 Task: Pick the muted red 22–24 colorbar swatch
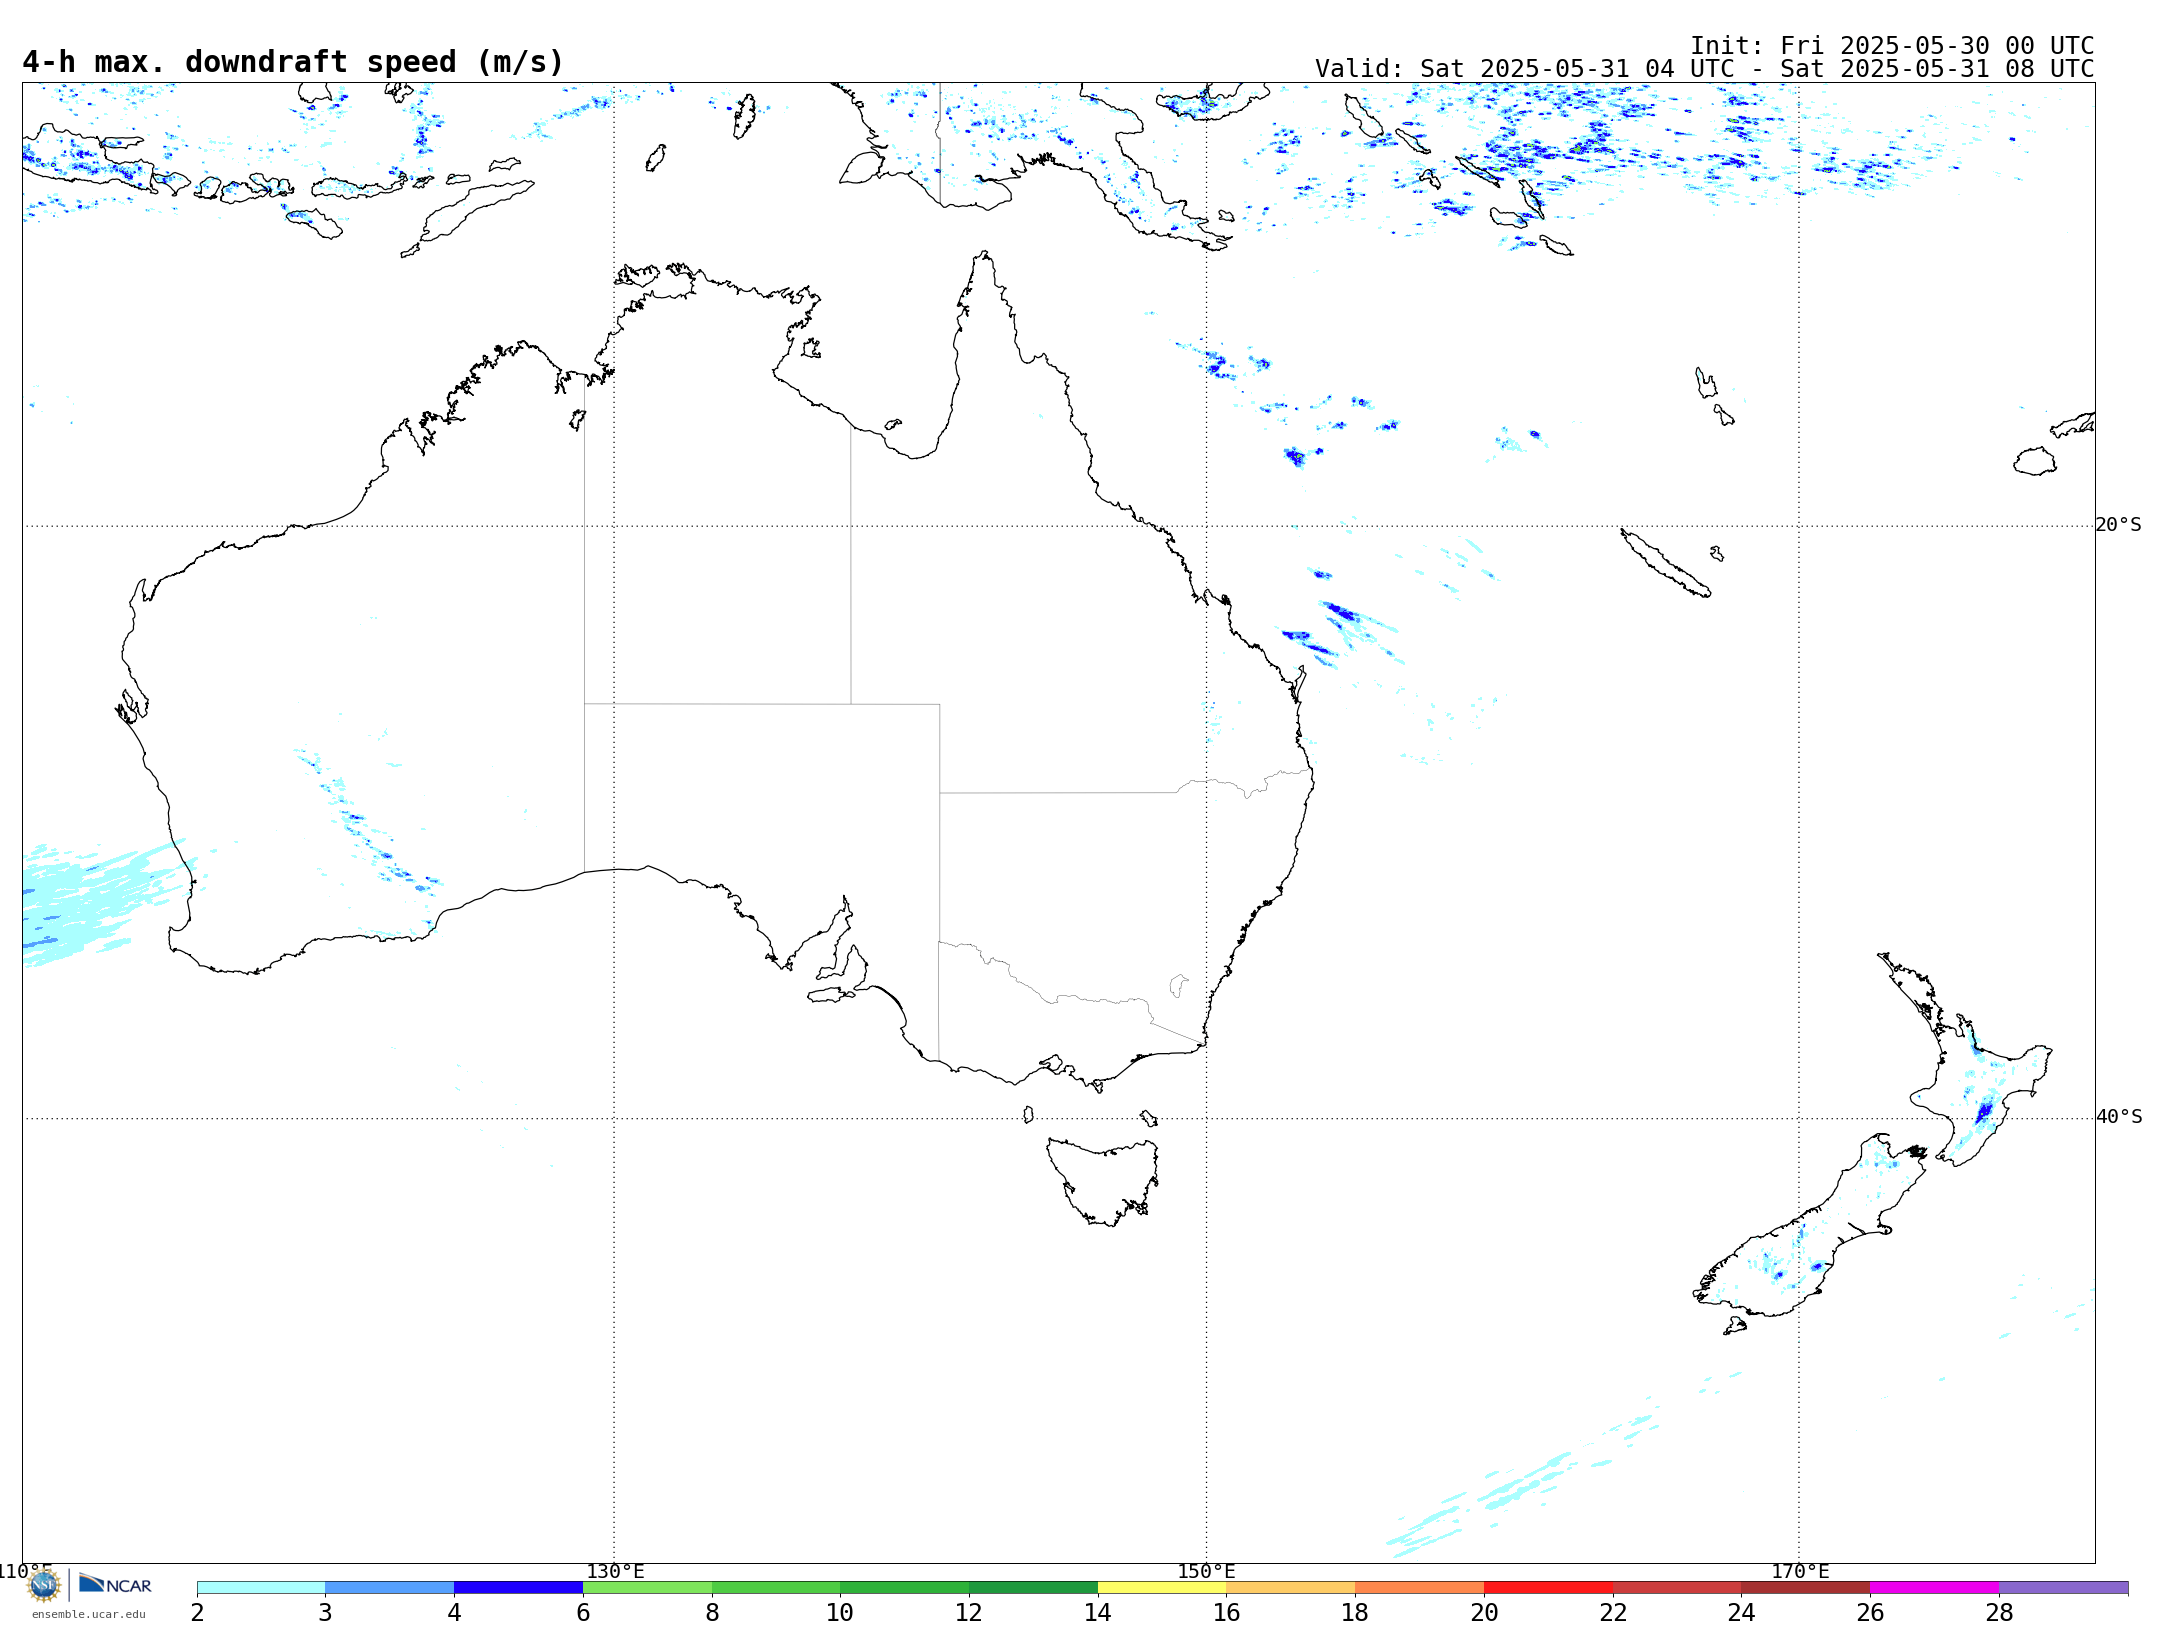coord(1677,1588)
